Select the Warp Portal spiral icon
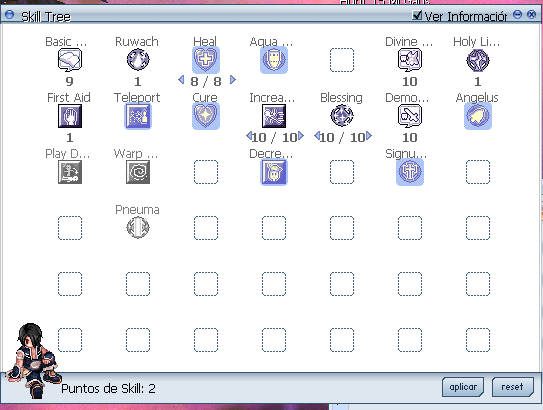The width and height of the screenshot is (543, 410). coord(138,172)
